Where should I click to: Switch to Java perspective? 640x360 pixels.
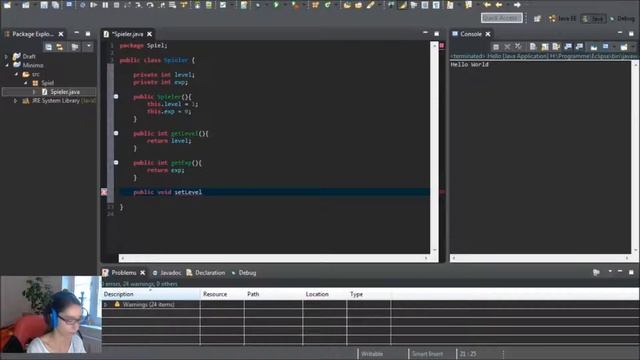click(593, 19)
